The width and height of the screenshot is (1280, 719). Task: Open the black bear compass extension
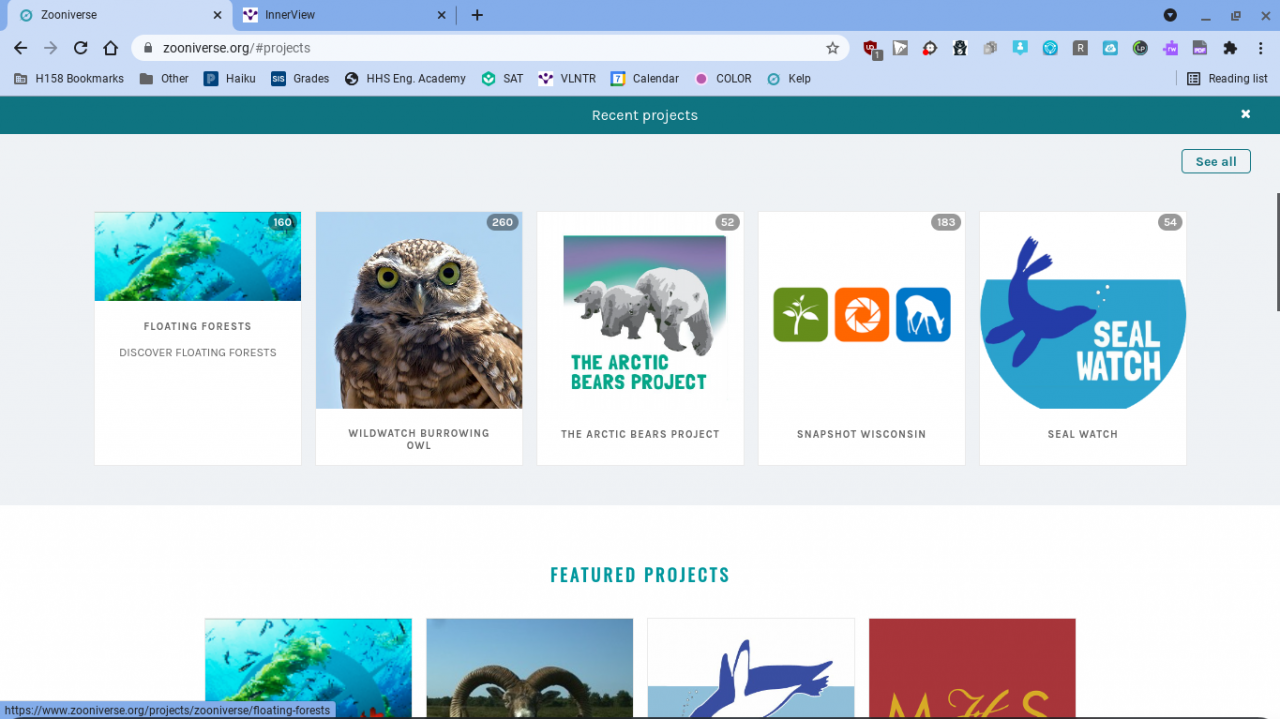(x=960, y=48)
